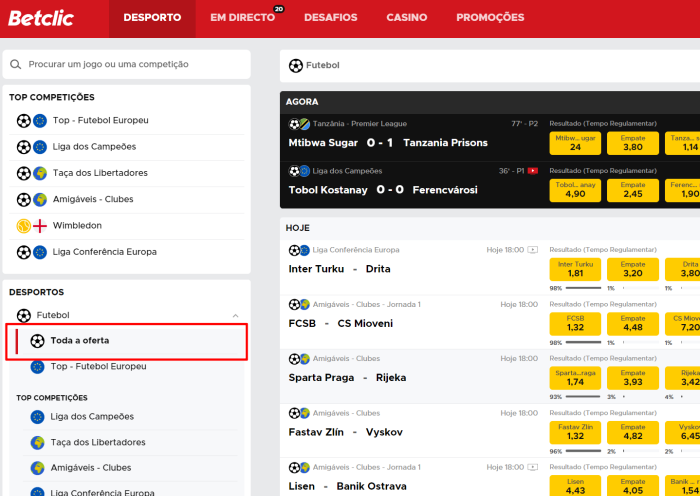This screenshot has width=700, height=496.
Task: Click globe icon beside Taça dos Libertadores top entry
Action: (40, 173)
